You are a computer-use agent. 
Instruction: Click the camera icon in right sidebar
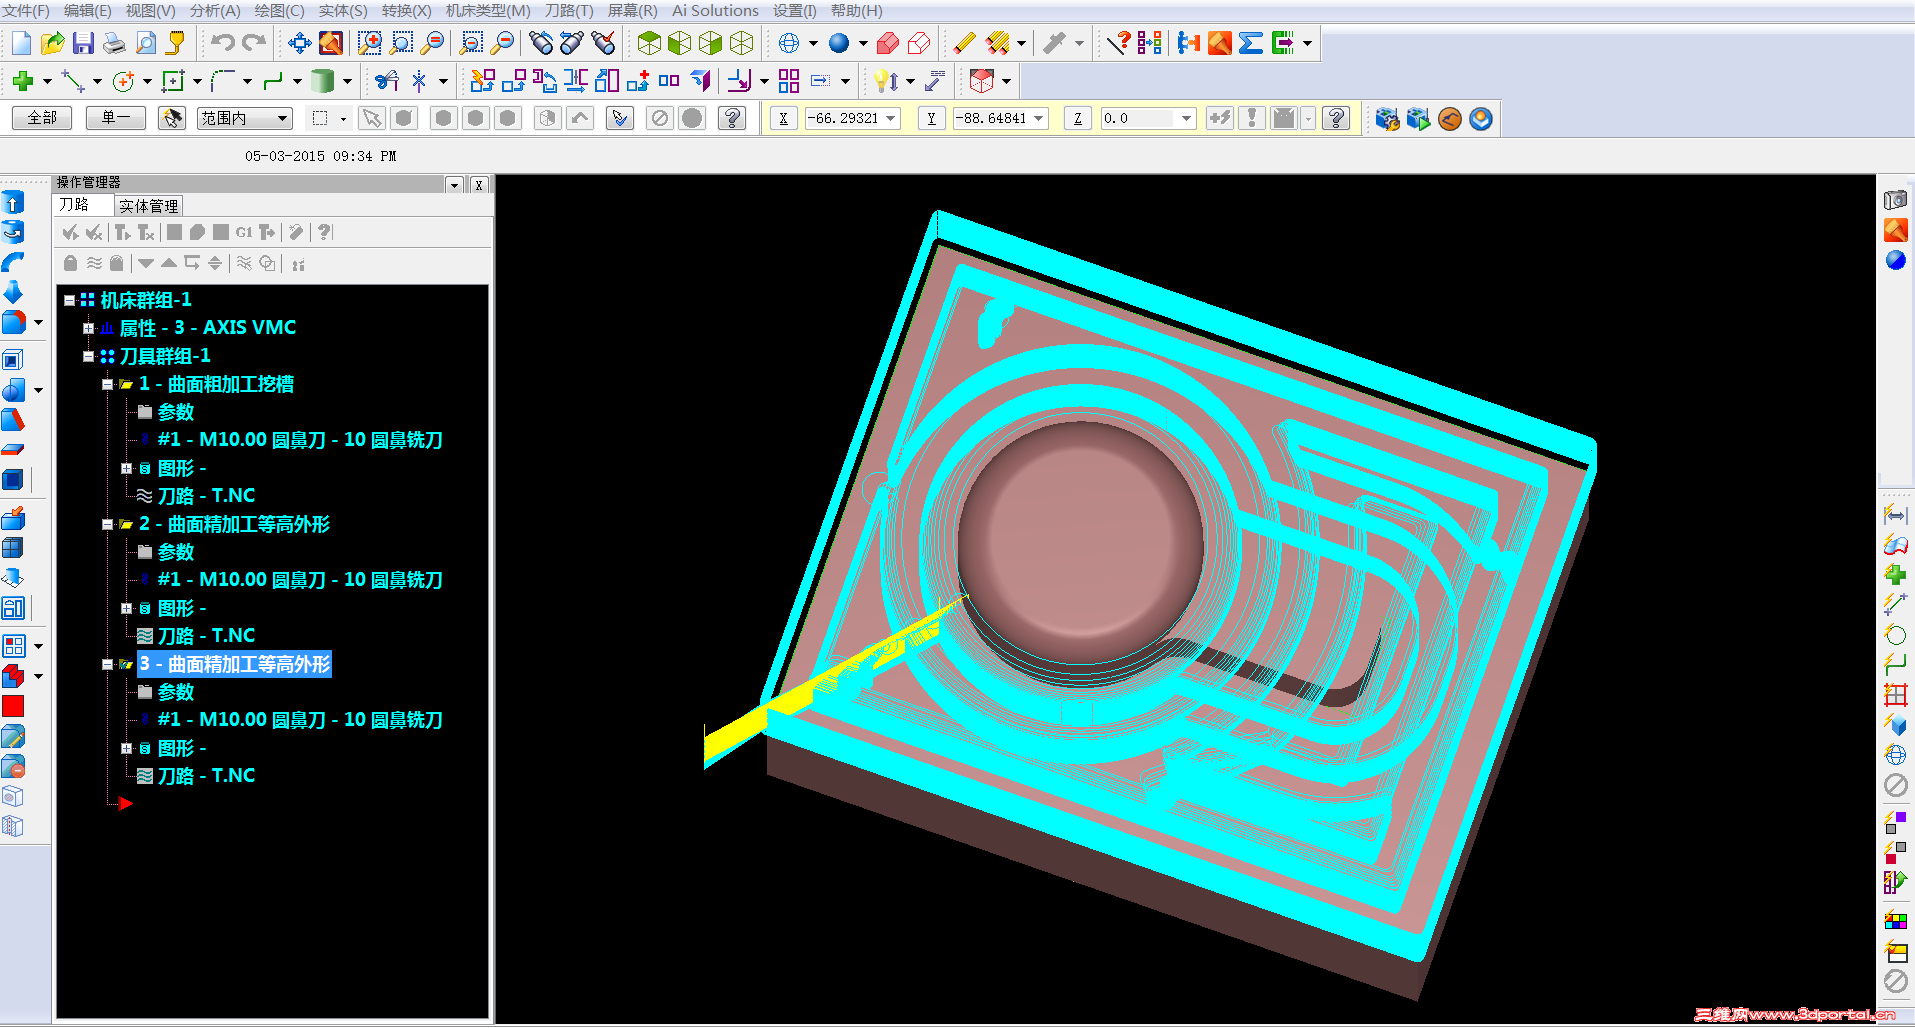pos(1895,200)
